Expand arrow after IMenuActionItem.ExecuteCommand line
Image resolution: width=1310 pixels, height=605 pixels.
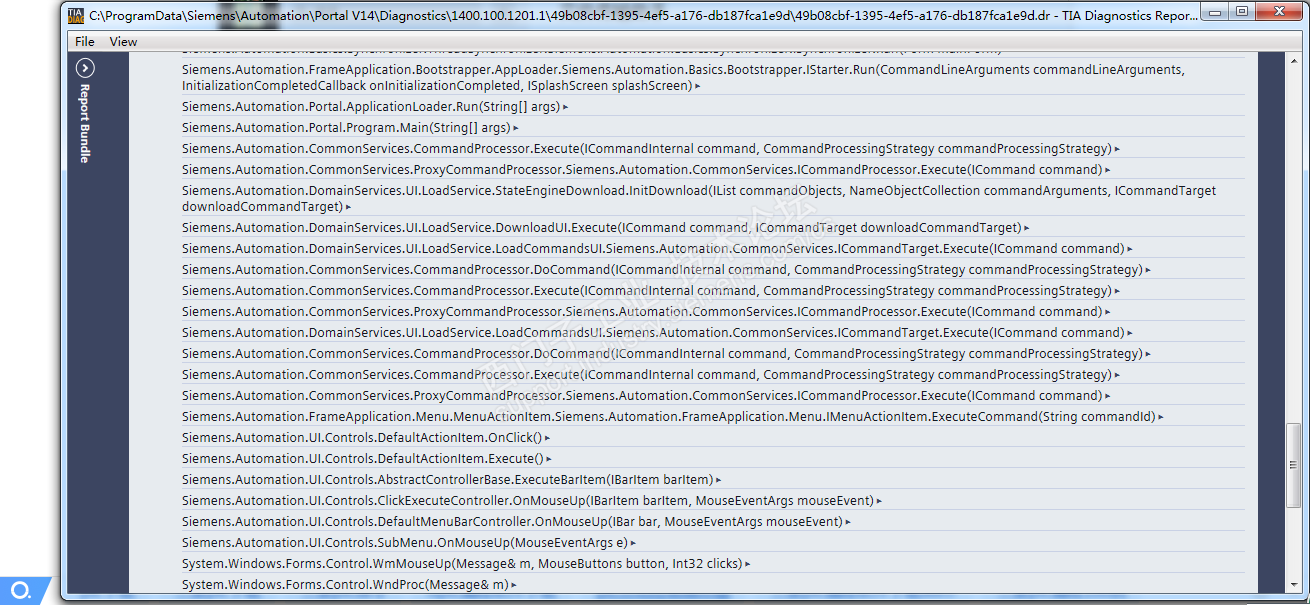(1160, 417)
